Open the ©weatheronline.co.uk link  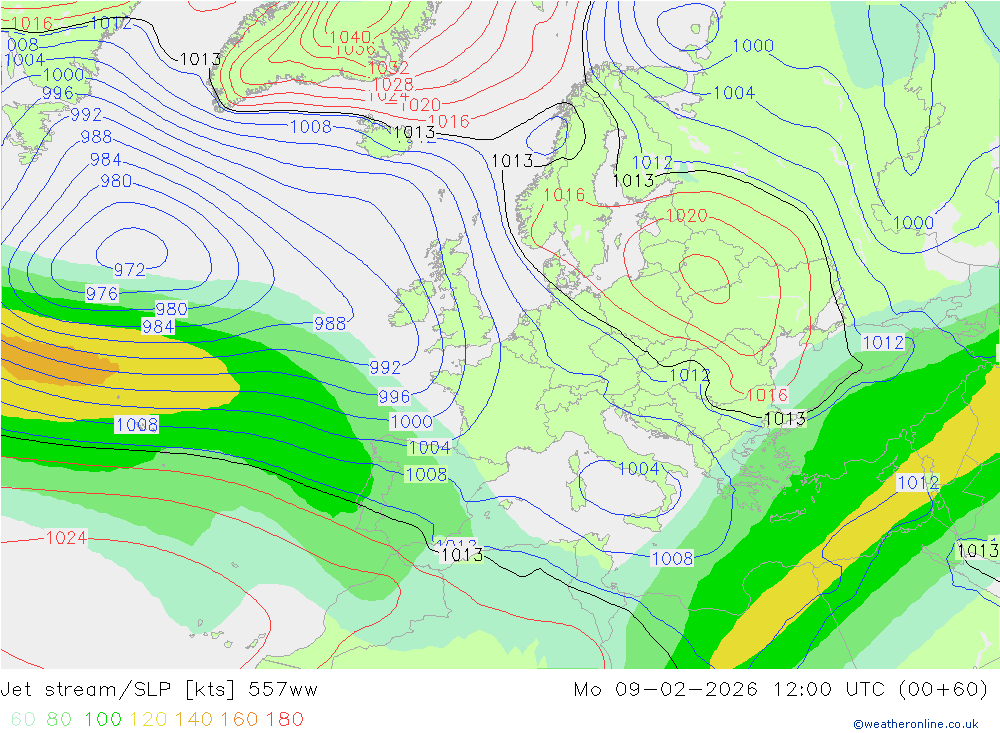click(916, 724)
